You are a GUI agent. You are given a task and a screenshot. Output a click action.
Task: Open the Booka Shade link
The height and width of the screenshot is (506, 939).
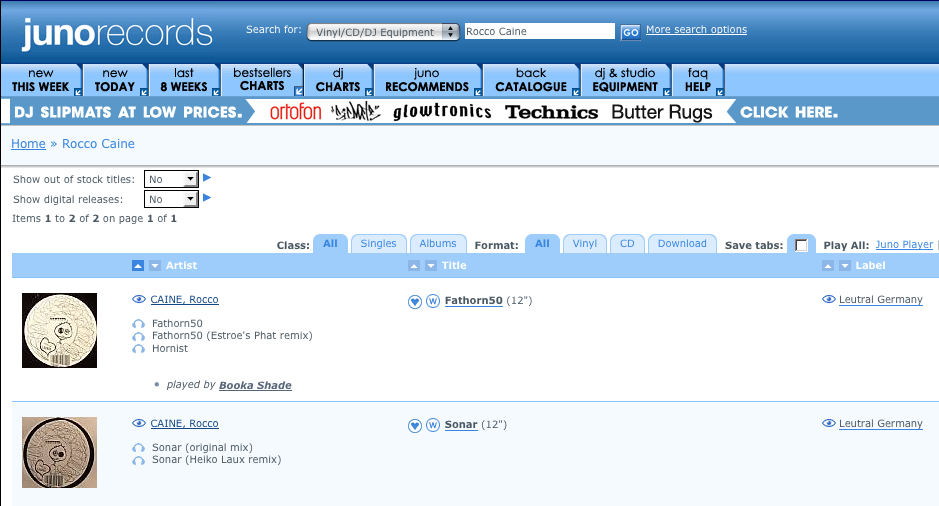point(255,385)
